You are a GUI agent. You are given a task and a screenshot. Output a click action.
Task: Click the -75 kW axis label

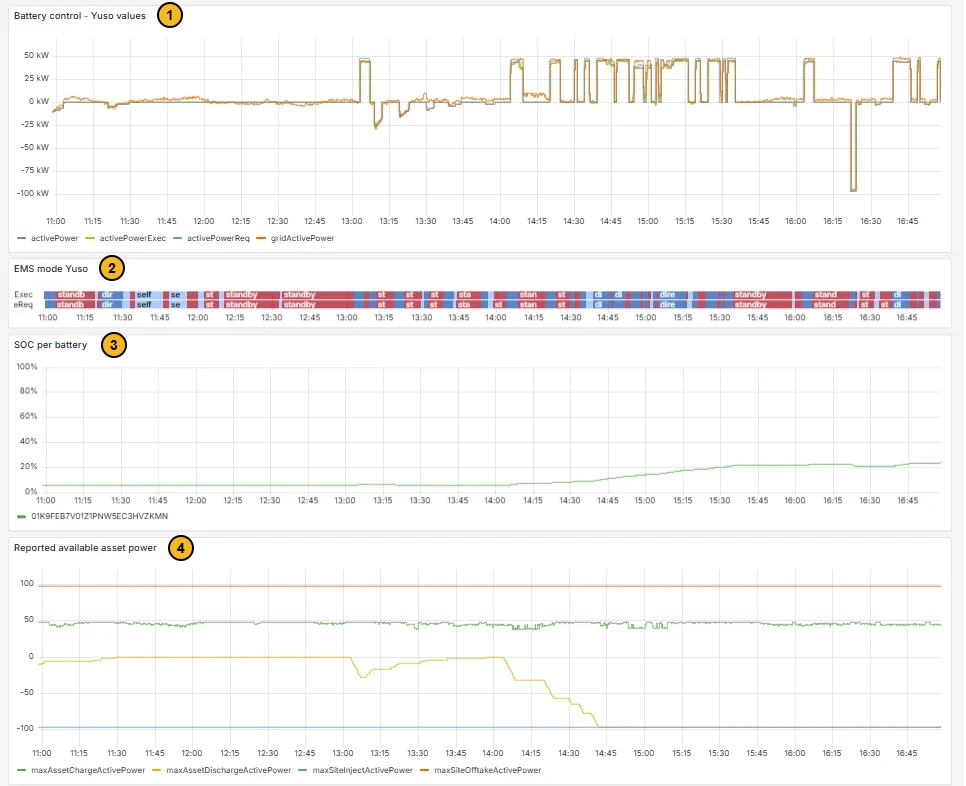[35, 170]
